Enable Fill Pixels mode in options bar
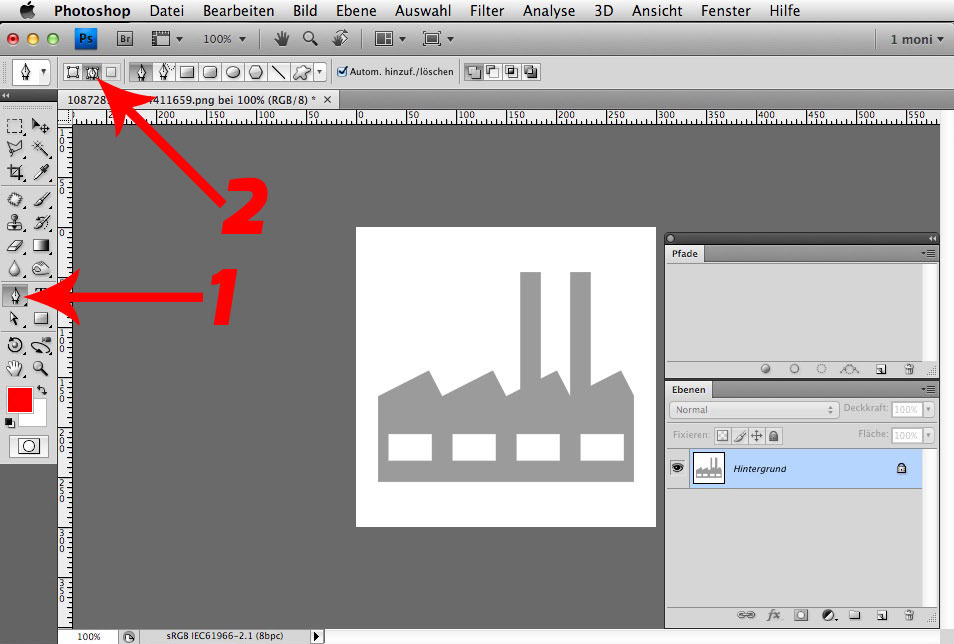954x644 pixels. [111, 72]
